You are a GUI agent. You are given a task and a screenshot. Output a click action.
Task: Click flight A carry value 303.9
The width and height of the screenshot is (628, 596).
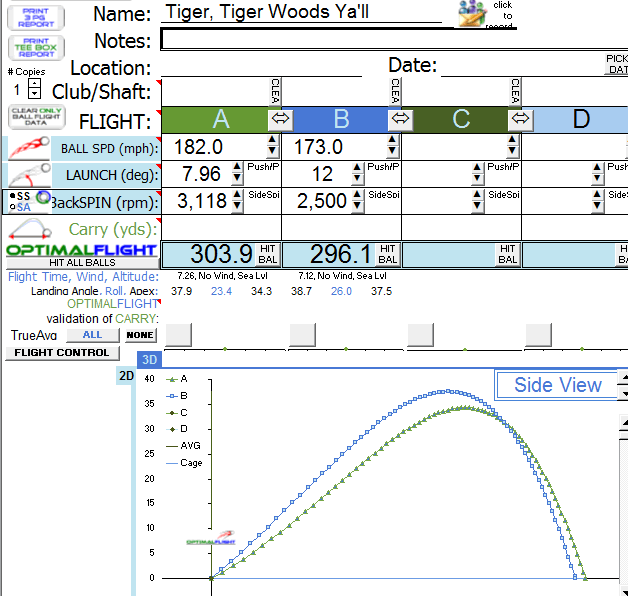[221, 254]
